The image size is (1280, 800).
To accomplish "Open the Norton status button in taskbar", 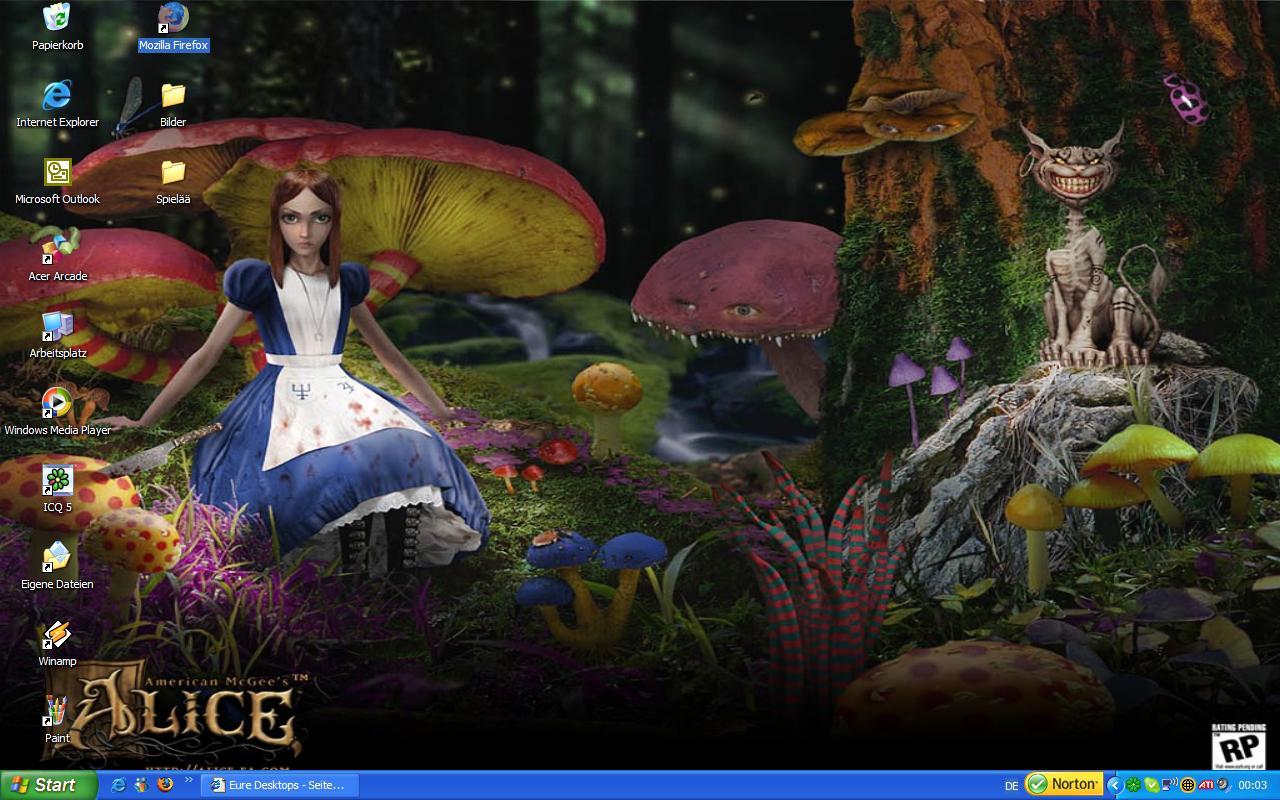I will pyautogui.click(x=1064, y=784).
